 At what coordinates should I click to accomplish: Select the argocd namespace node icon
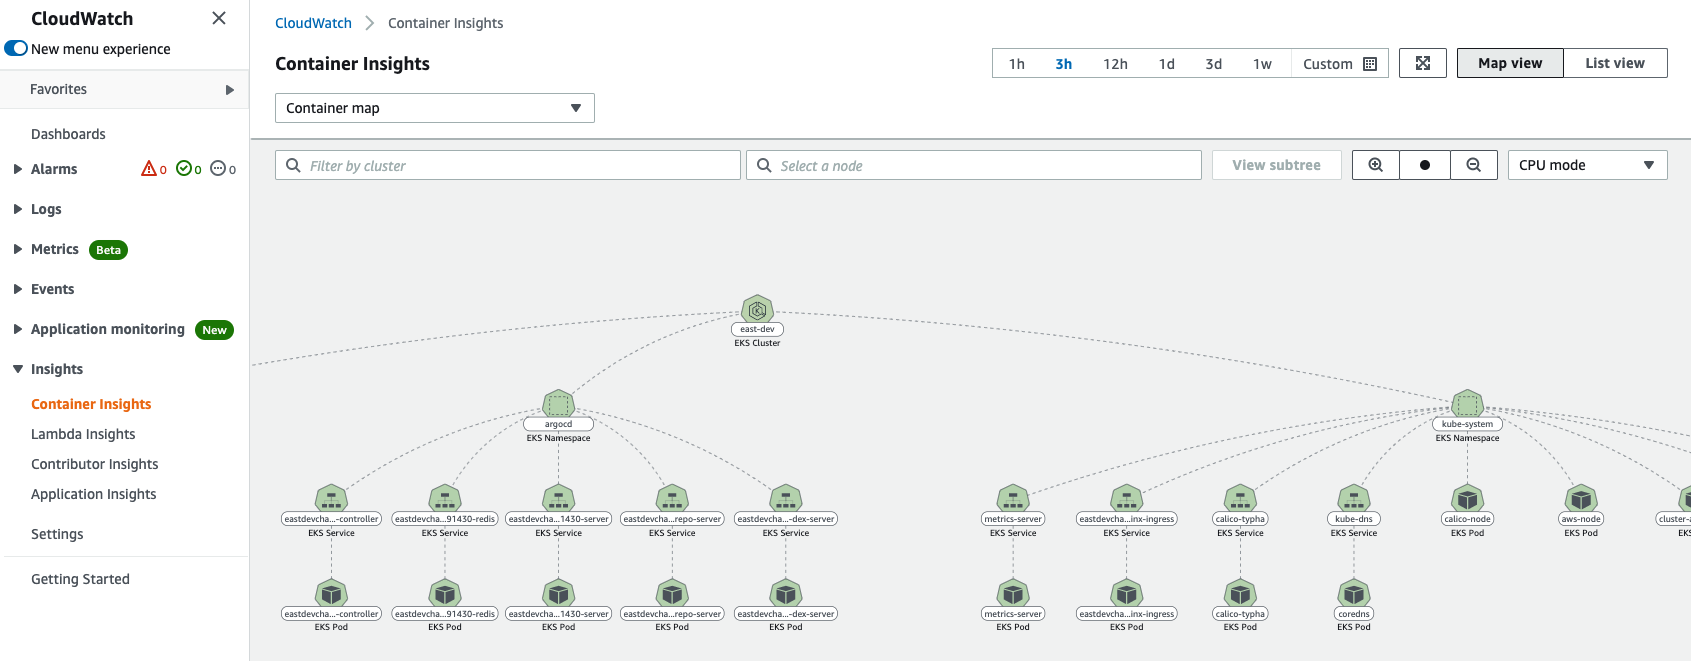point(558,404)
